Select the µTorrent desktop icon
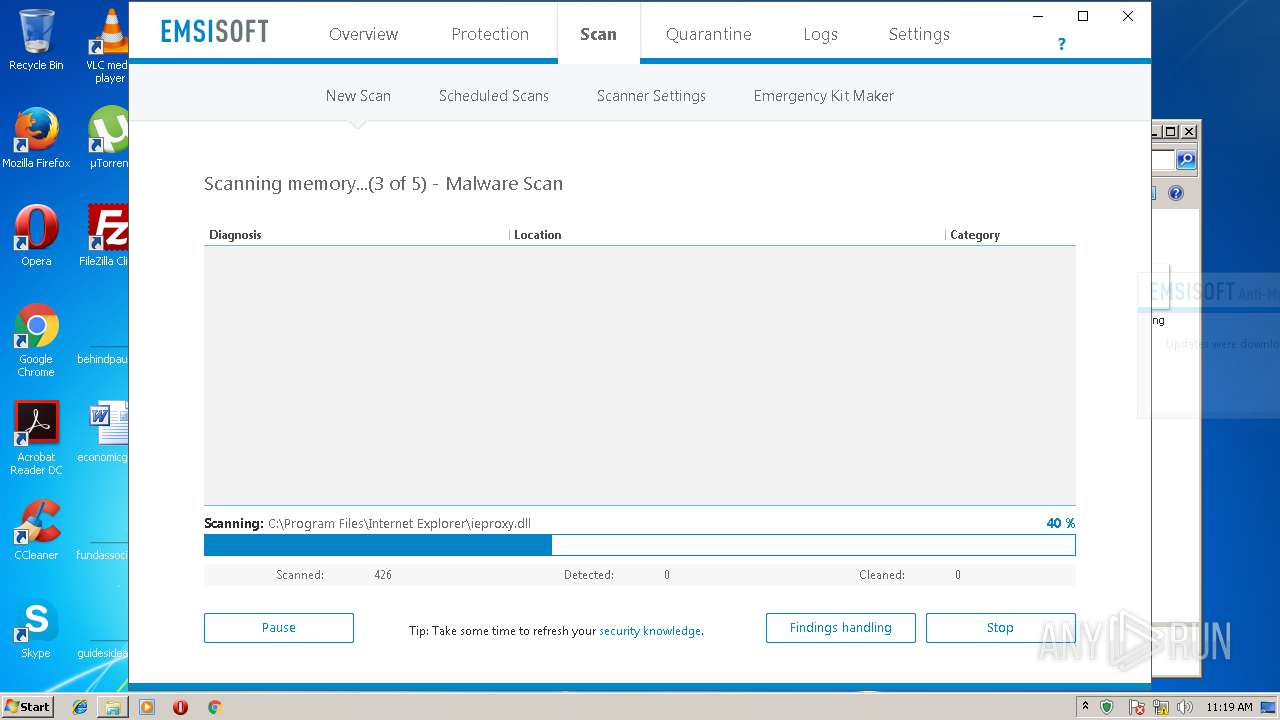 pyautogui.click(x=108, y=138)
